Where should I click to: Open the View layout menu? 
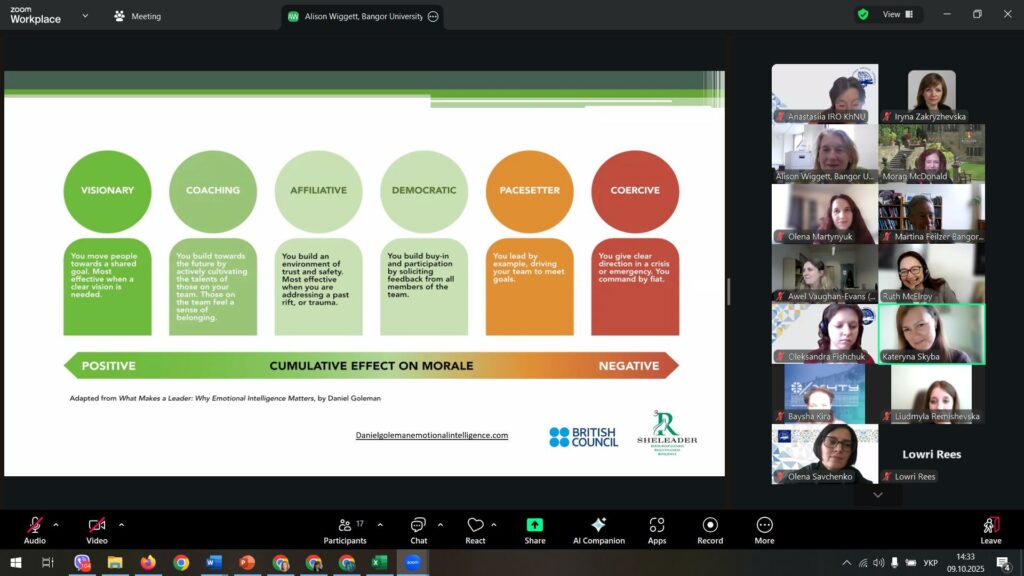tap(897, 15)
